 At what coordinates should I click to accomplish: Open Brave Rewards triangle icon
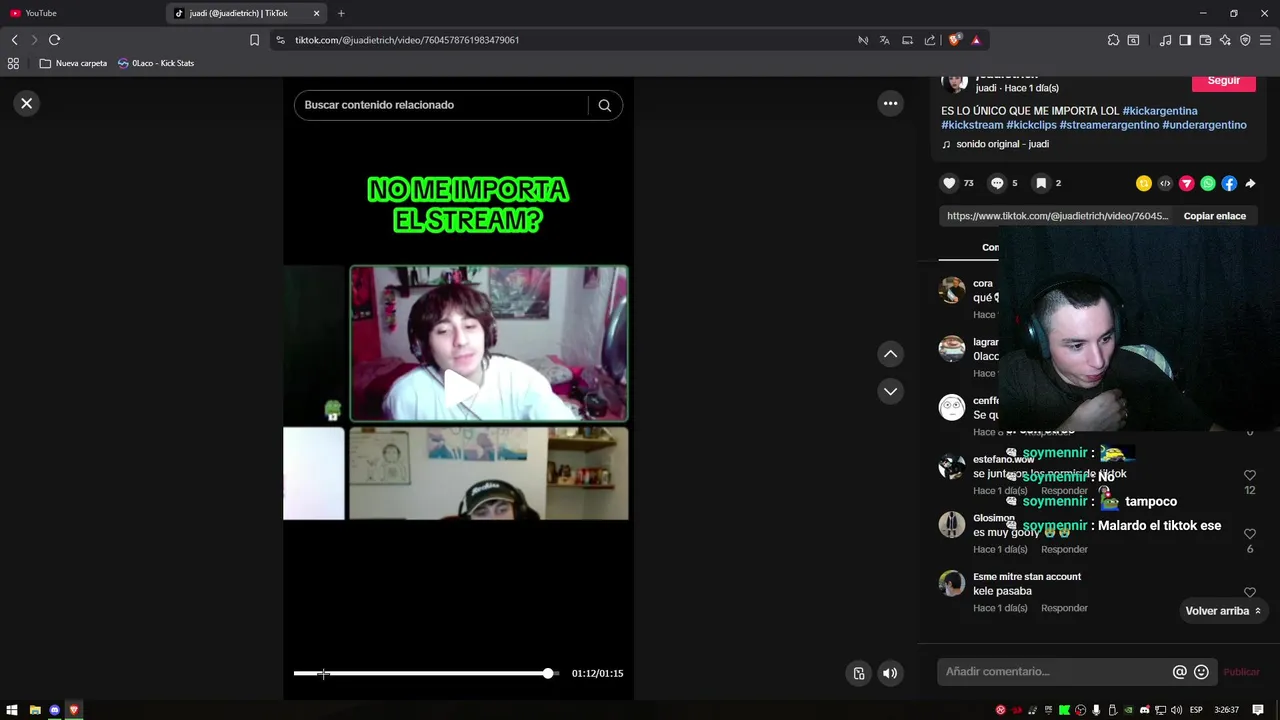coord(976,40)
